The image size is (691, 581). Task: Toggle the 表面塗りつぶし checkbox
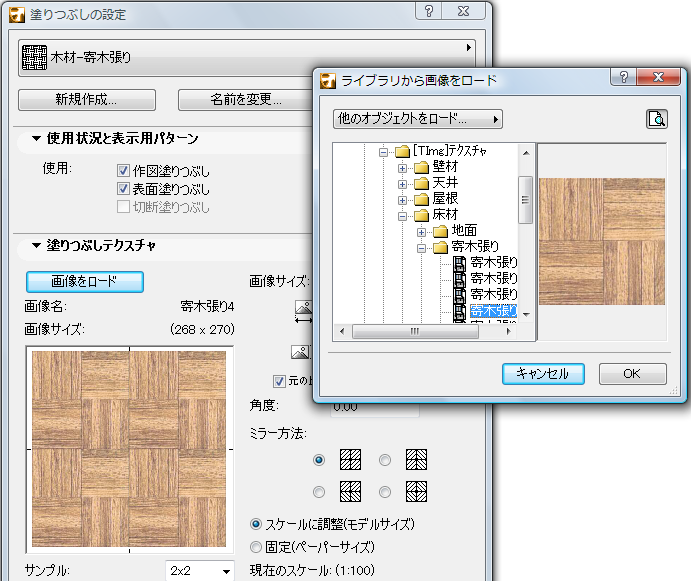pos(123,189)
